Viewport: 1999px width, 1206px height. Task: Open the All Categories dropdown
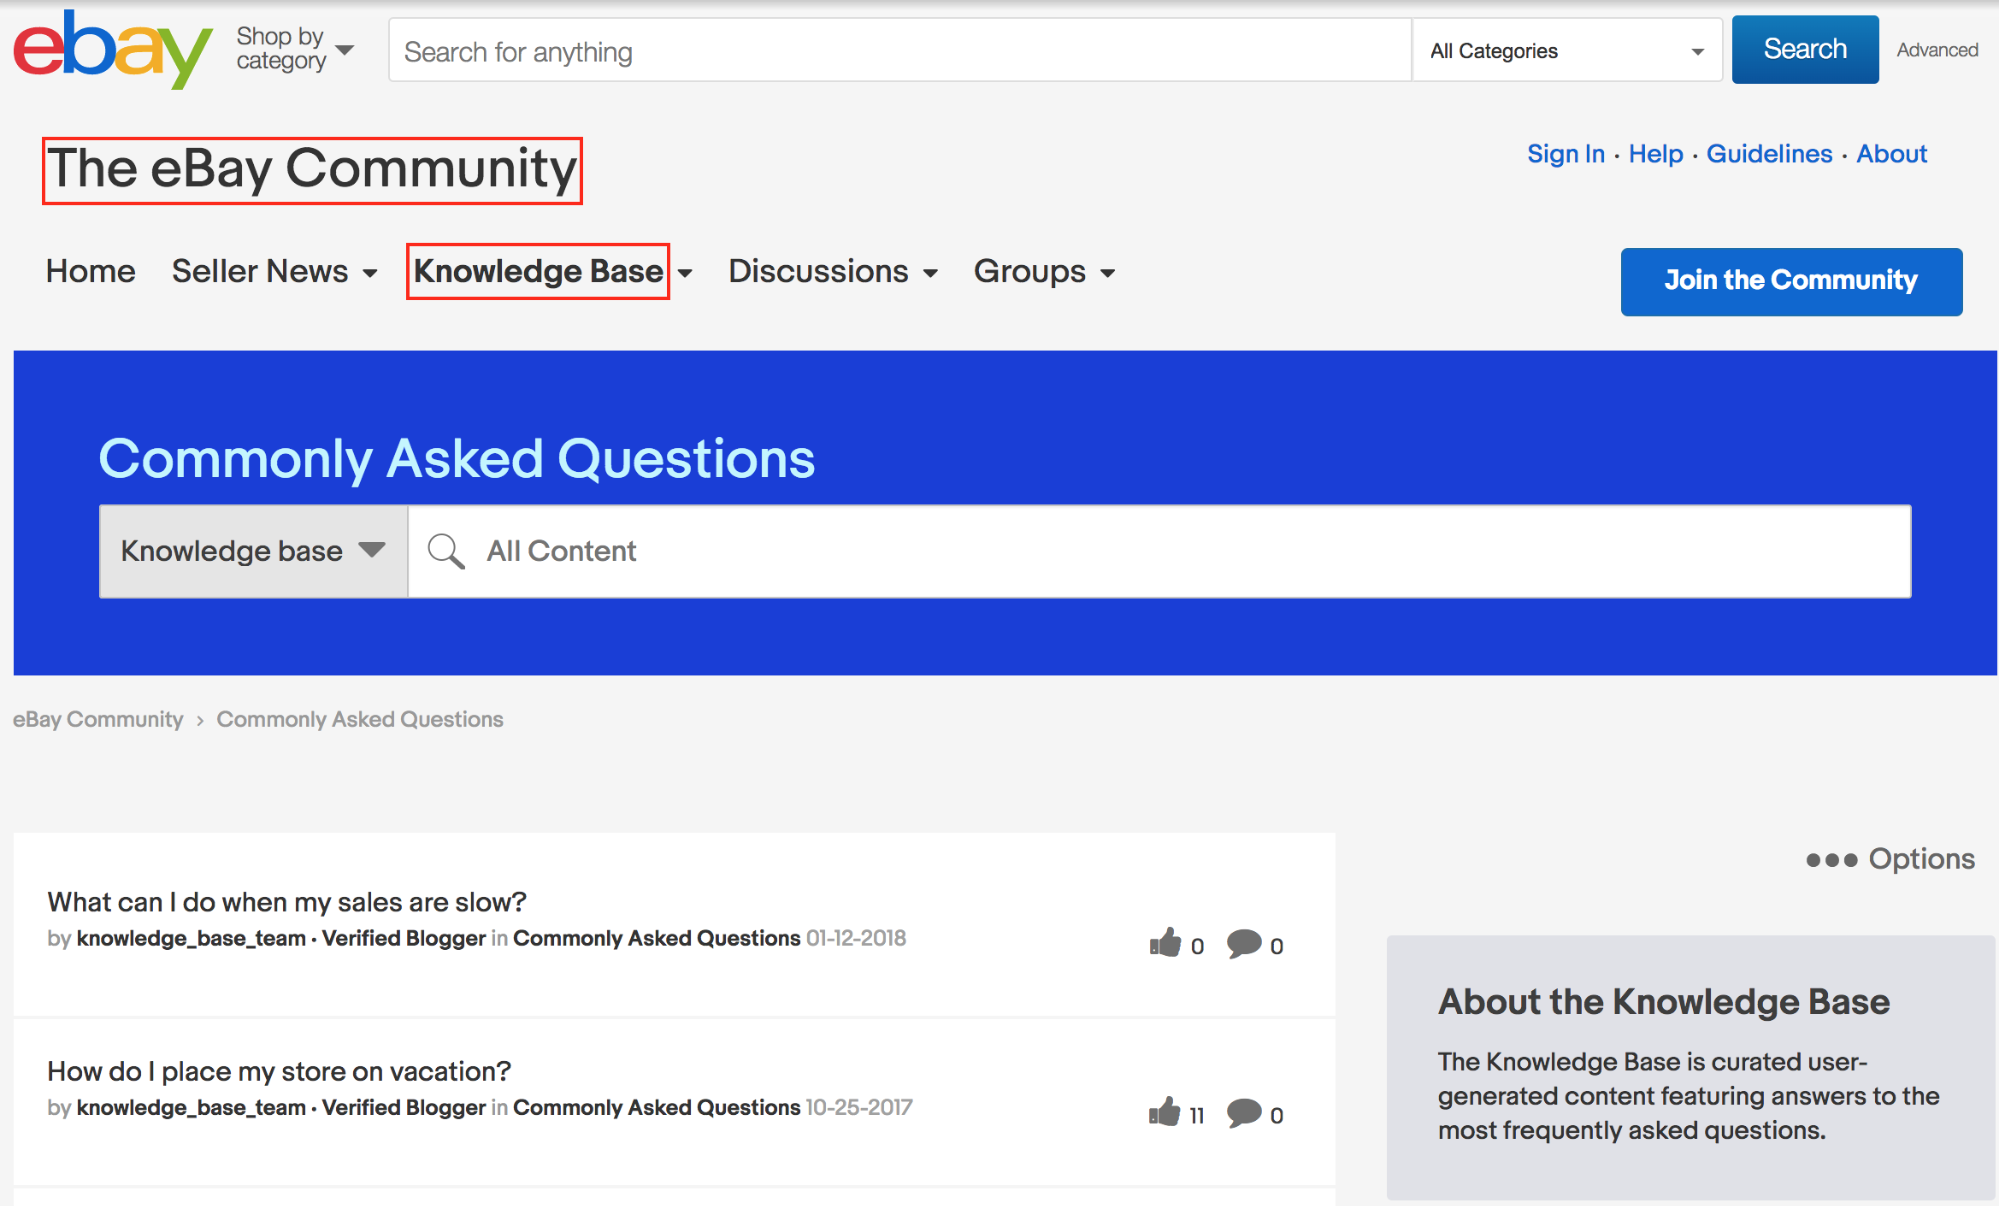[x=1566, y=50]
